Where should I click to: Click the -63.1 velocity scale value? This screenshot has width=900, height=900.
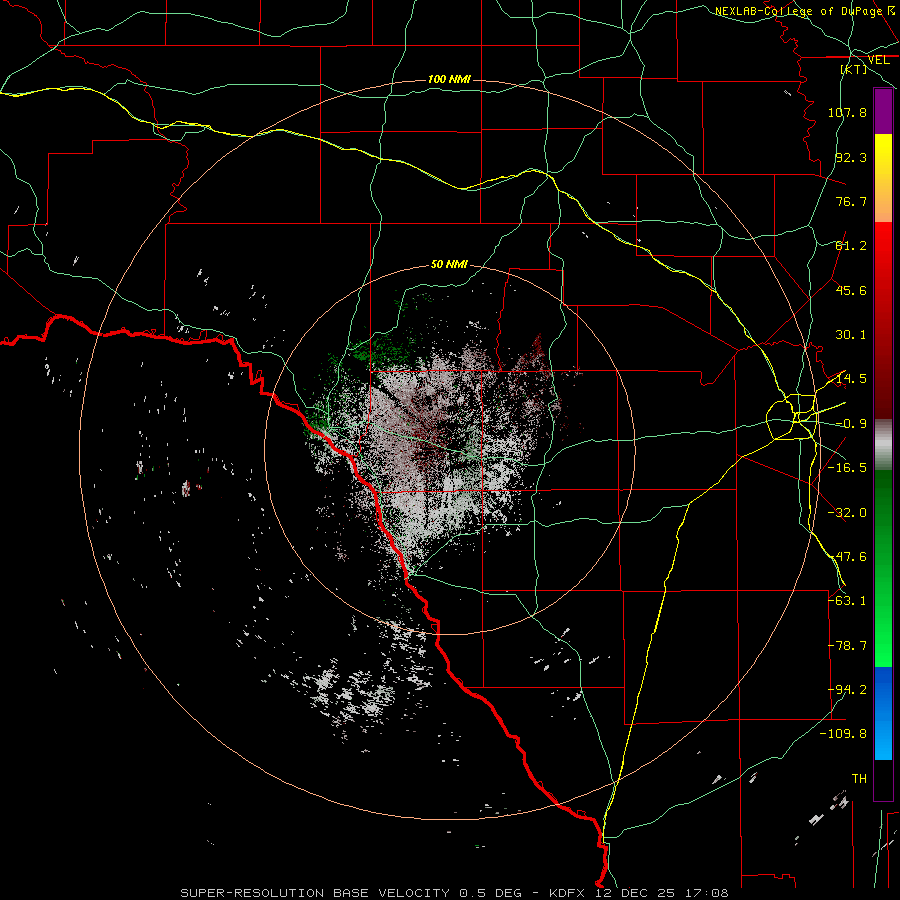847,601
